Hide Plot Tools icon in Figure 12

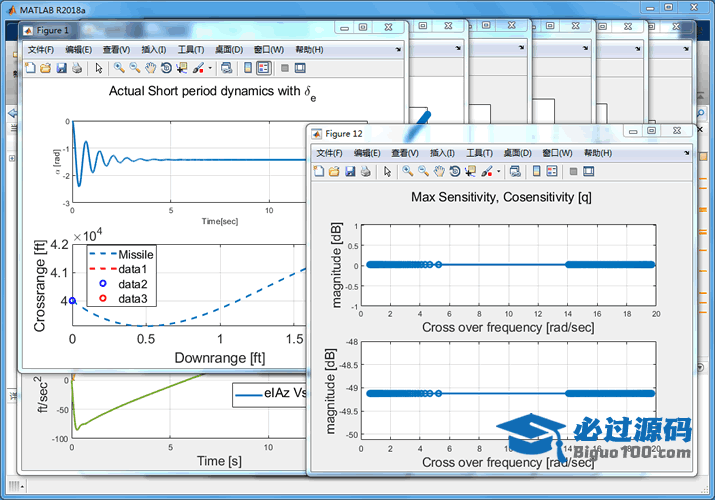(574, 171)
